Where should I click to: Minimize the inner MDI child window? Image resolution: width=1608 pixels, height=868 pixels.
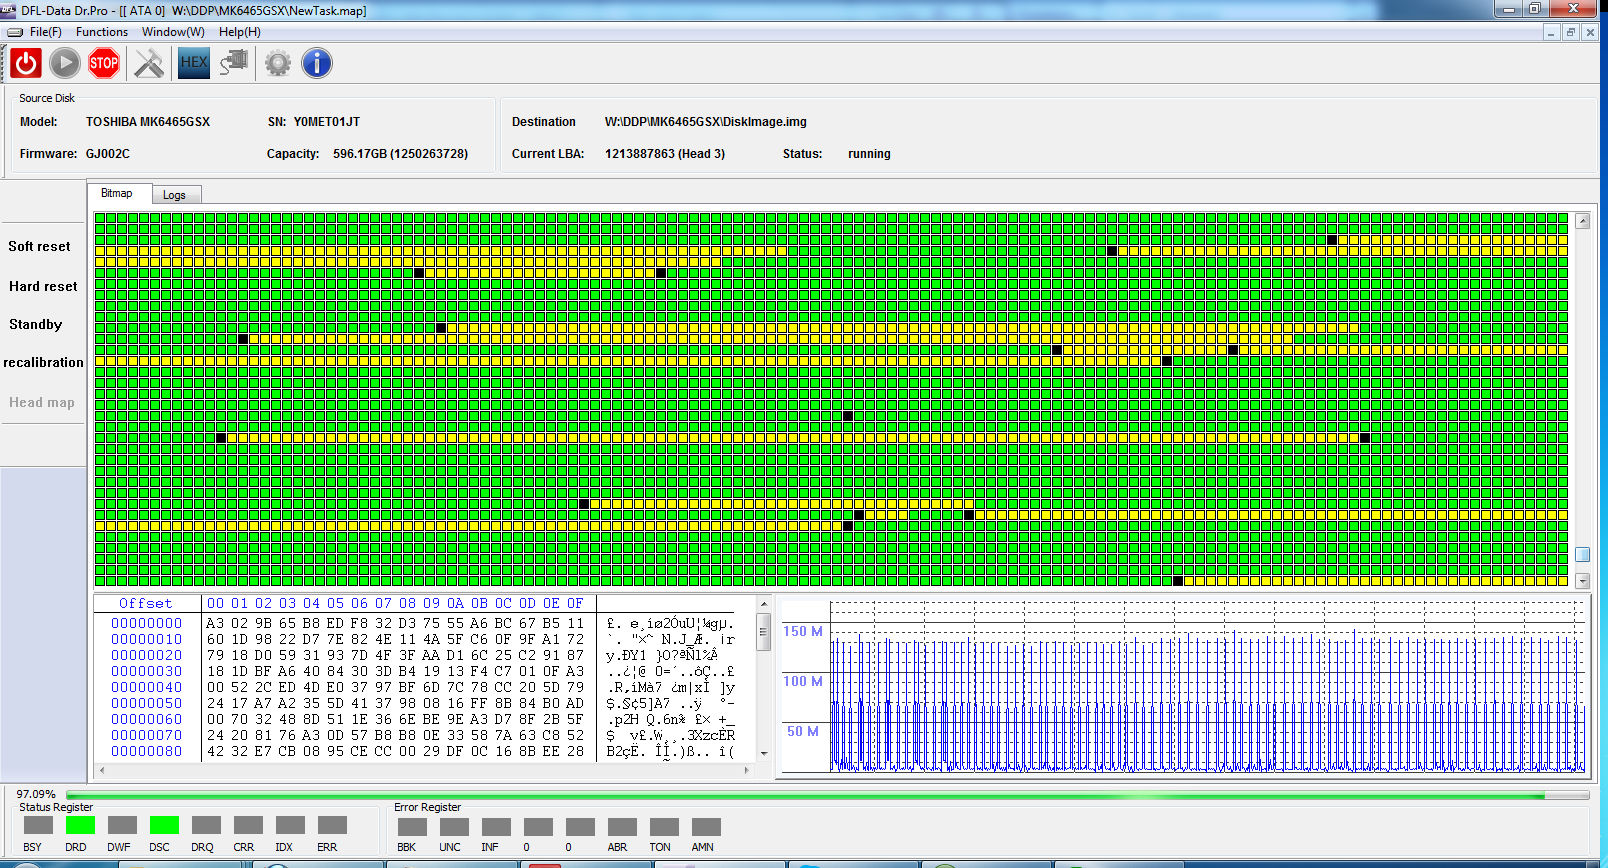click(x=1551, y=32)
